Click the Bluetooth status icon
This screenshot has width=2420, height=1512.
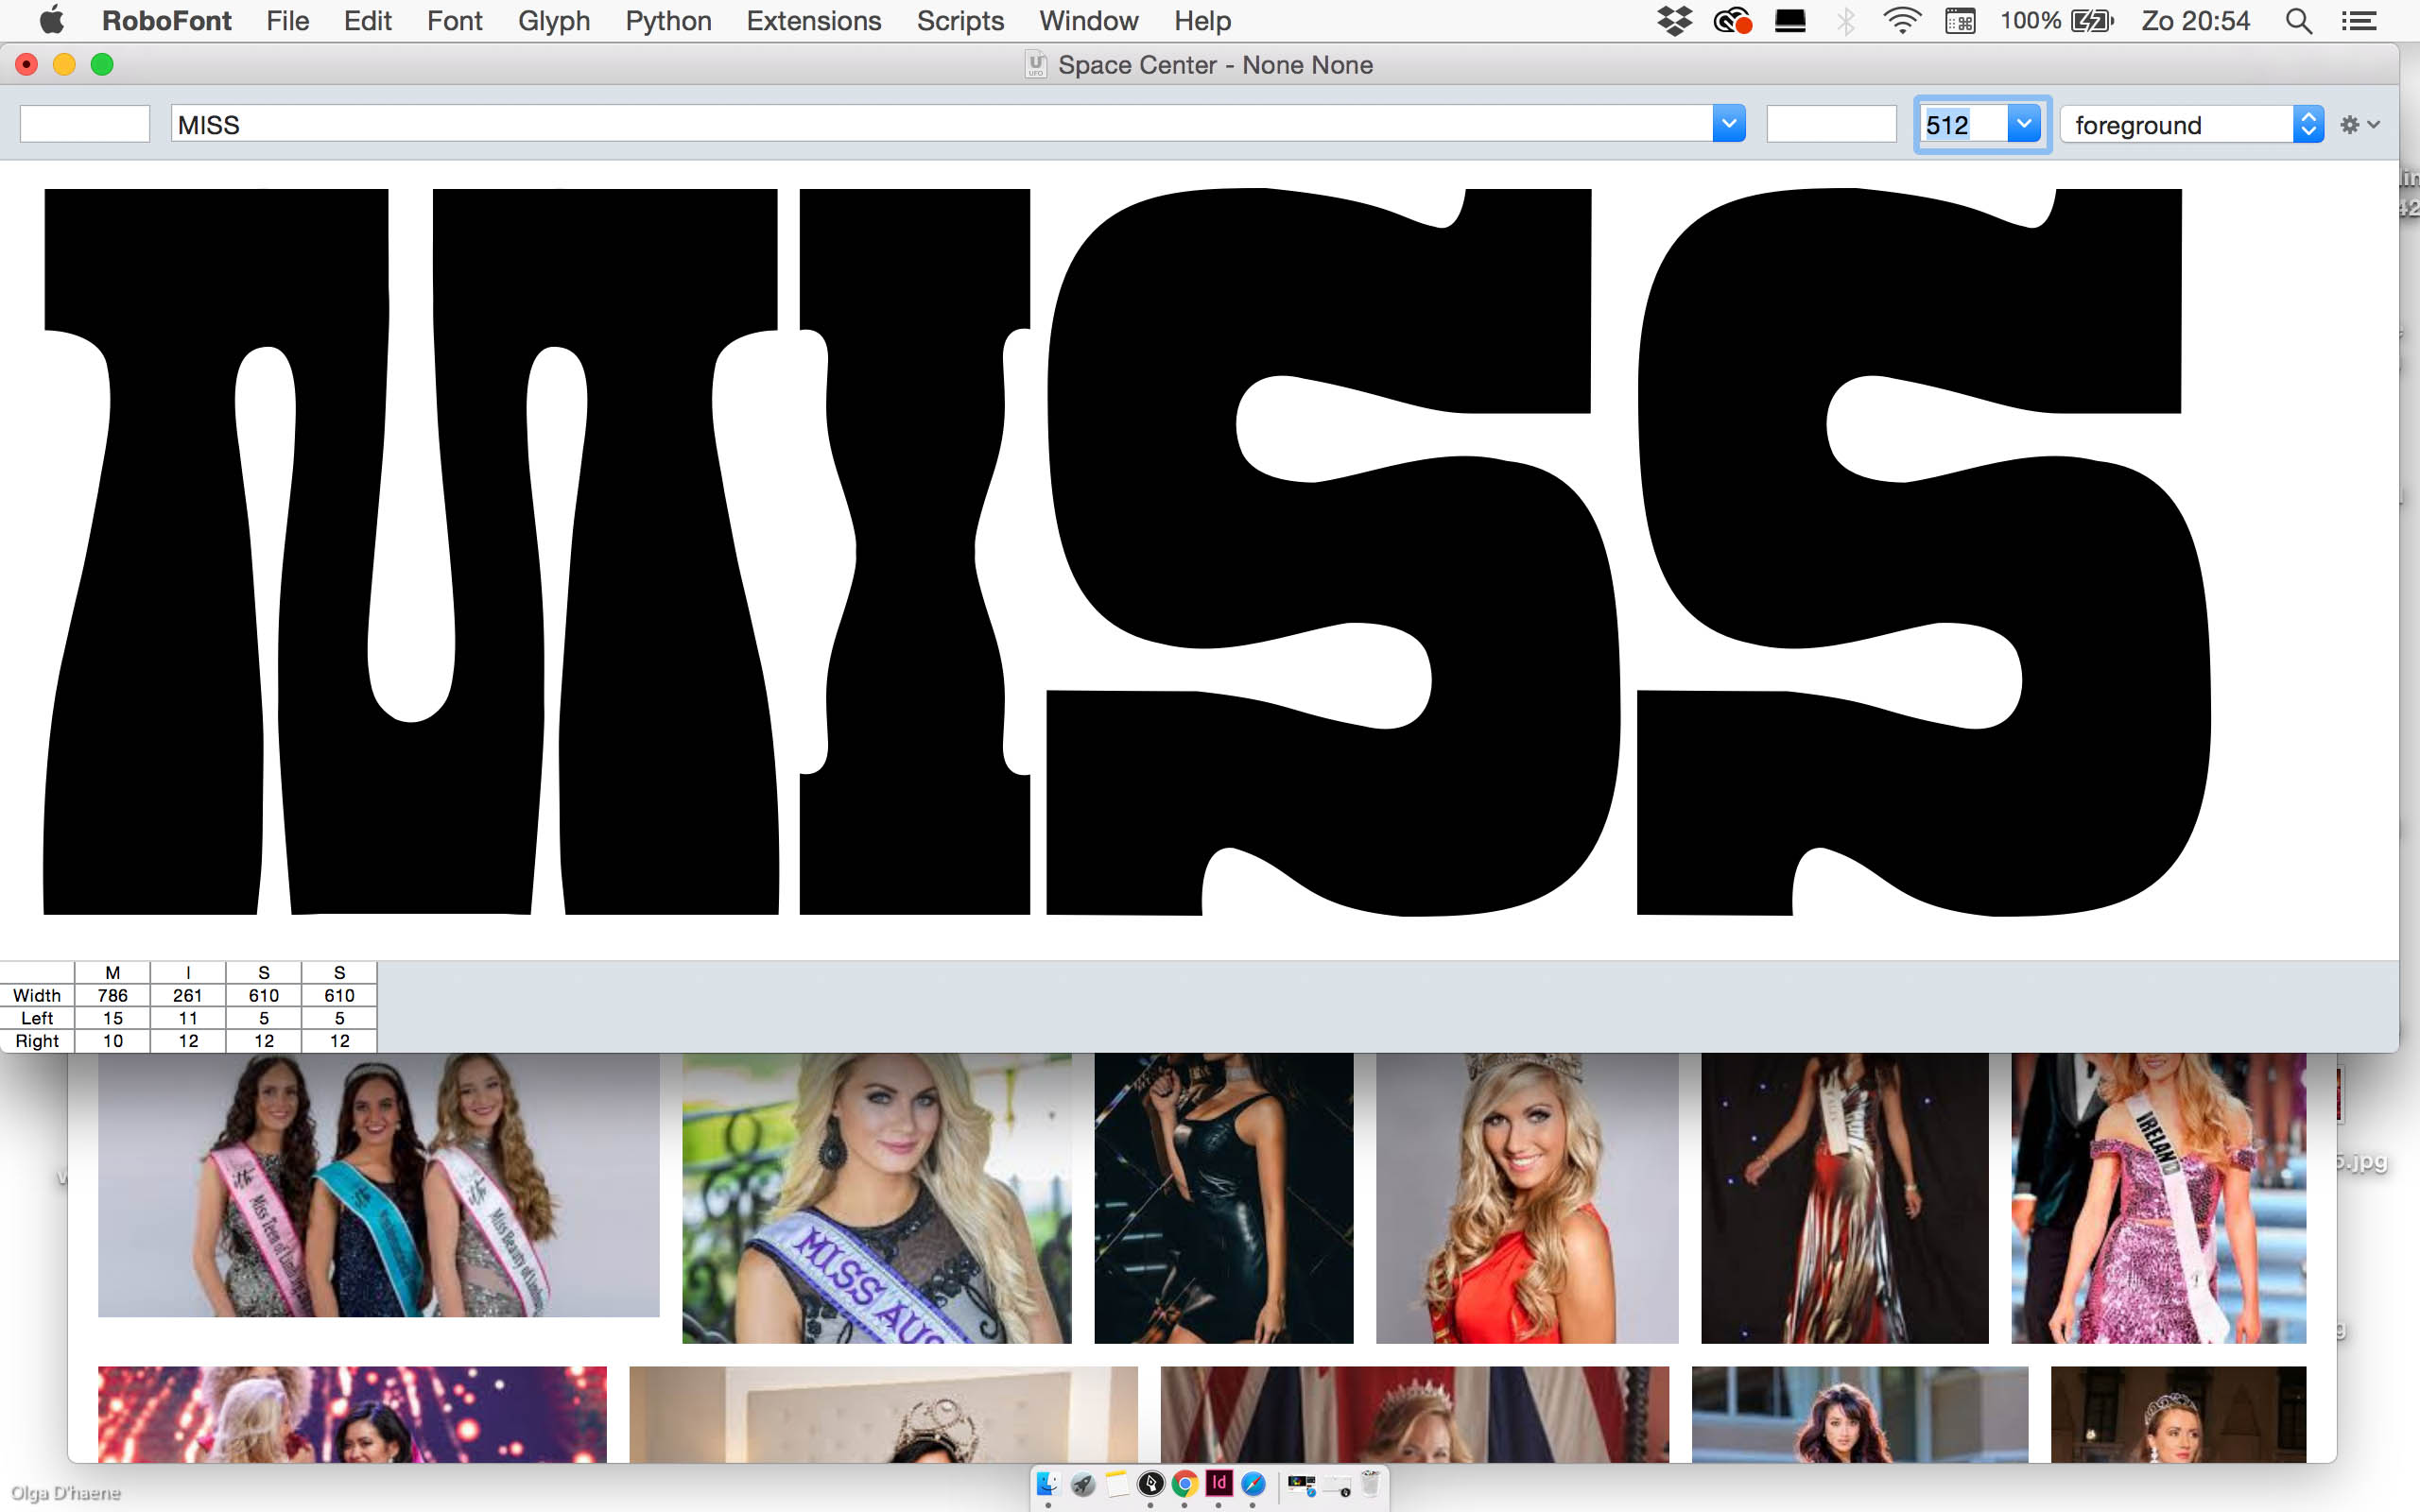1846,20
